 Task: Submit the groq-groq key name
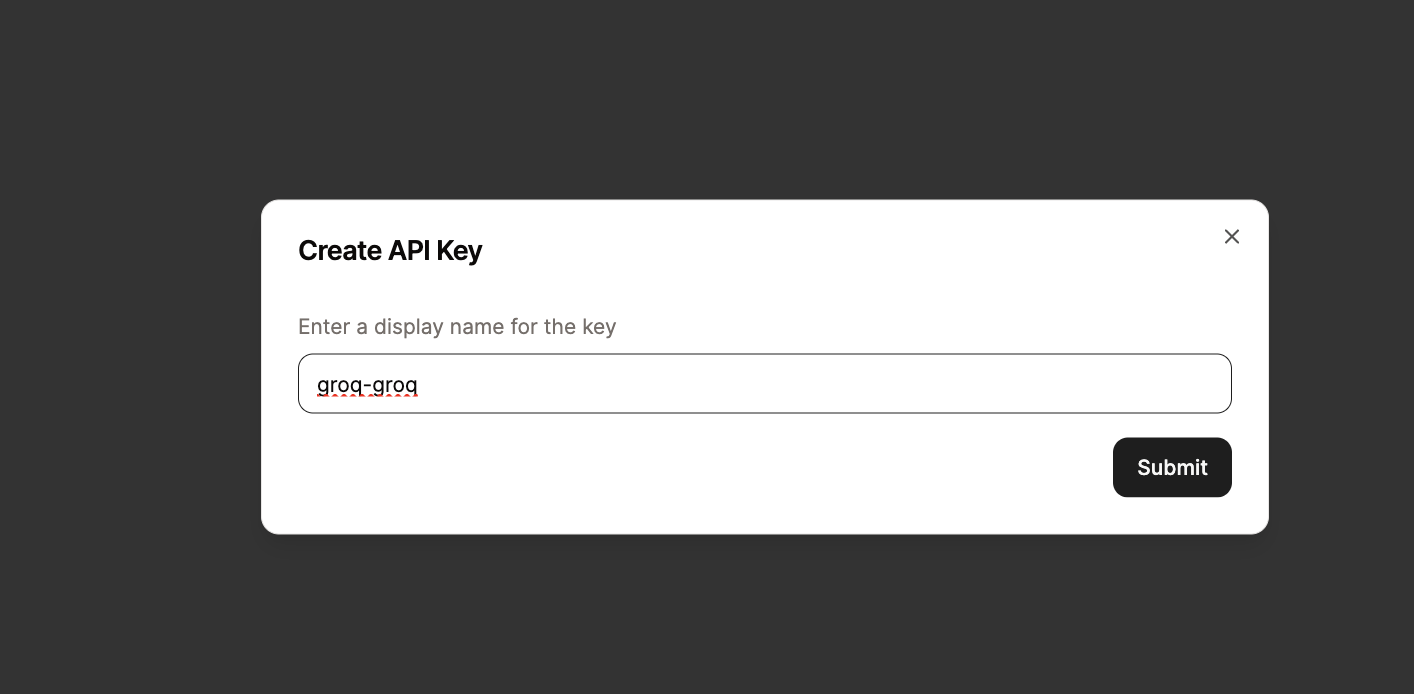tap(1172, 467)
